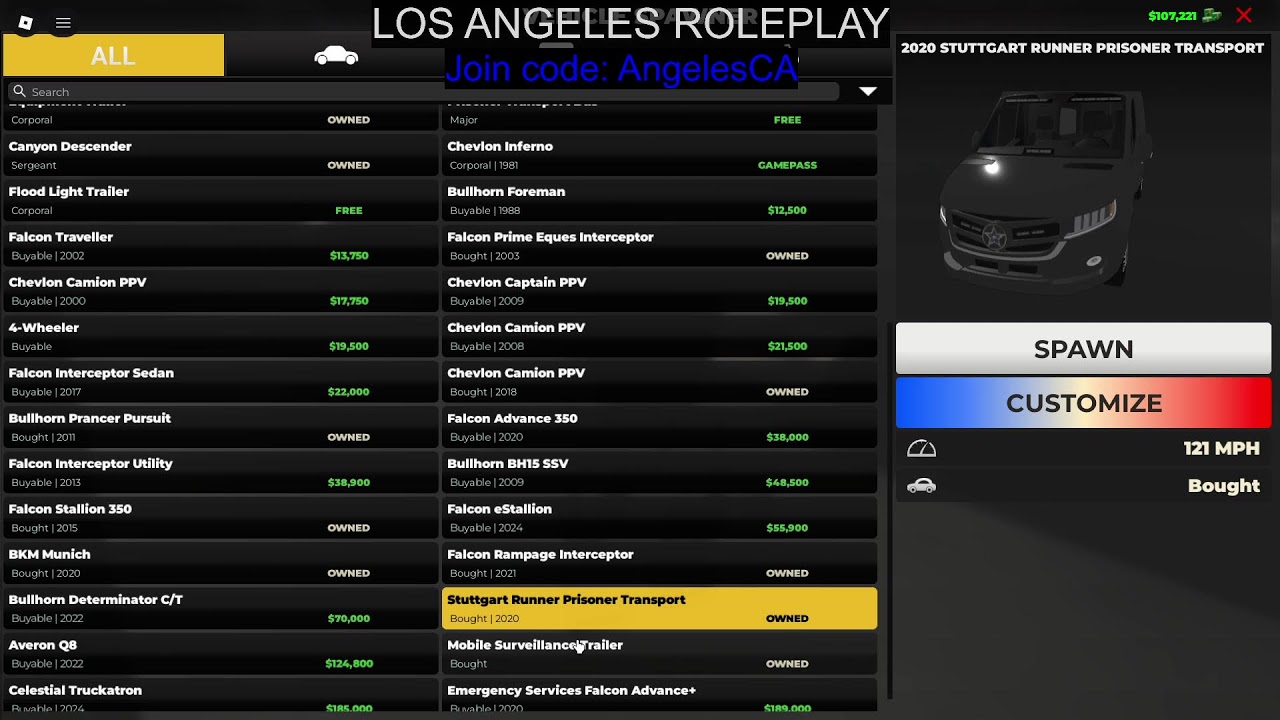Choose the Falcon Traveller listing
The height and width of the screenshot is (720, 1280).
pos(221,246)
